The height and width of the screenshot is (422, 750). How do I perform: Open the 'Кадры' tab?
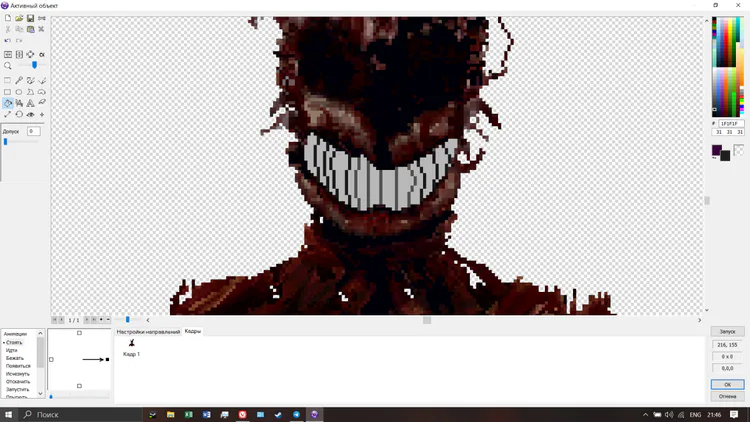(193, 331)
